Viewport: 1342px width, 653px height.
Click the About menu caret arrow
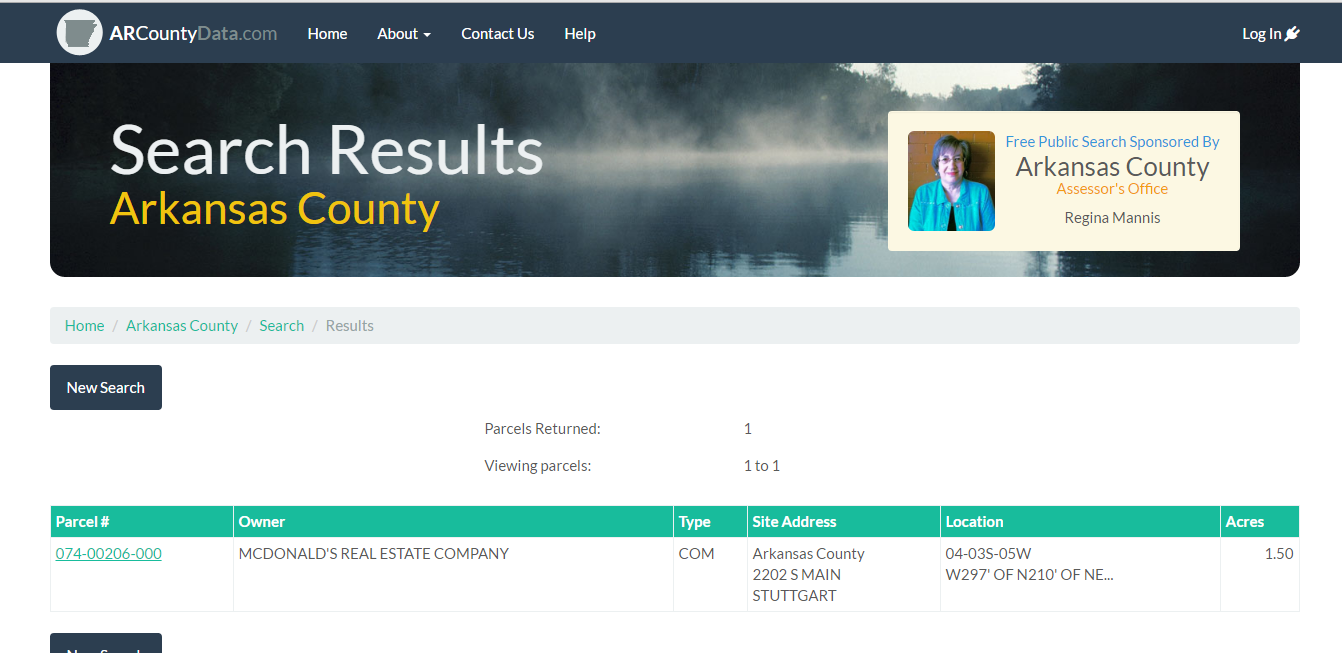point(427,35)
